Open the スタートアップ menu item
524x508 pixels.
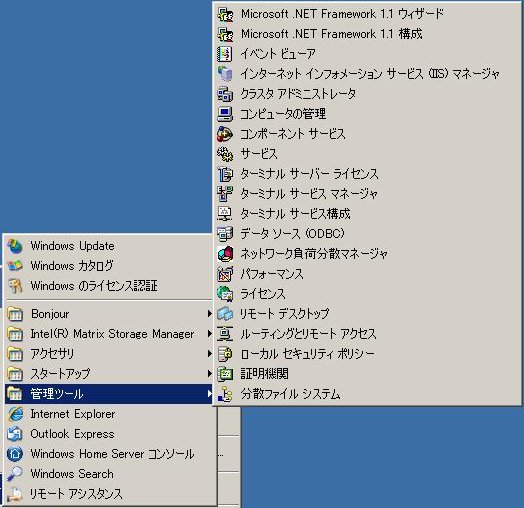109,374
